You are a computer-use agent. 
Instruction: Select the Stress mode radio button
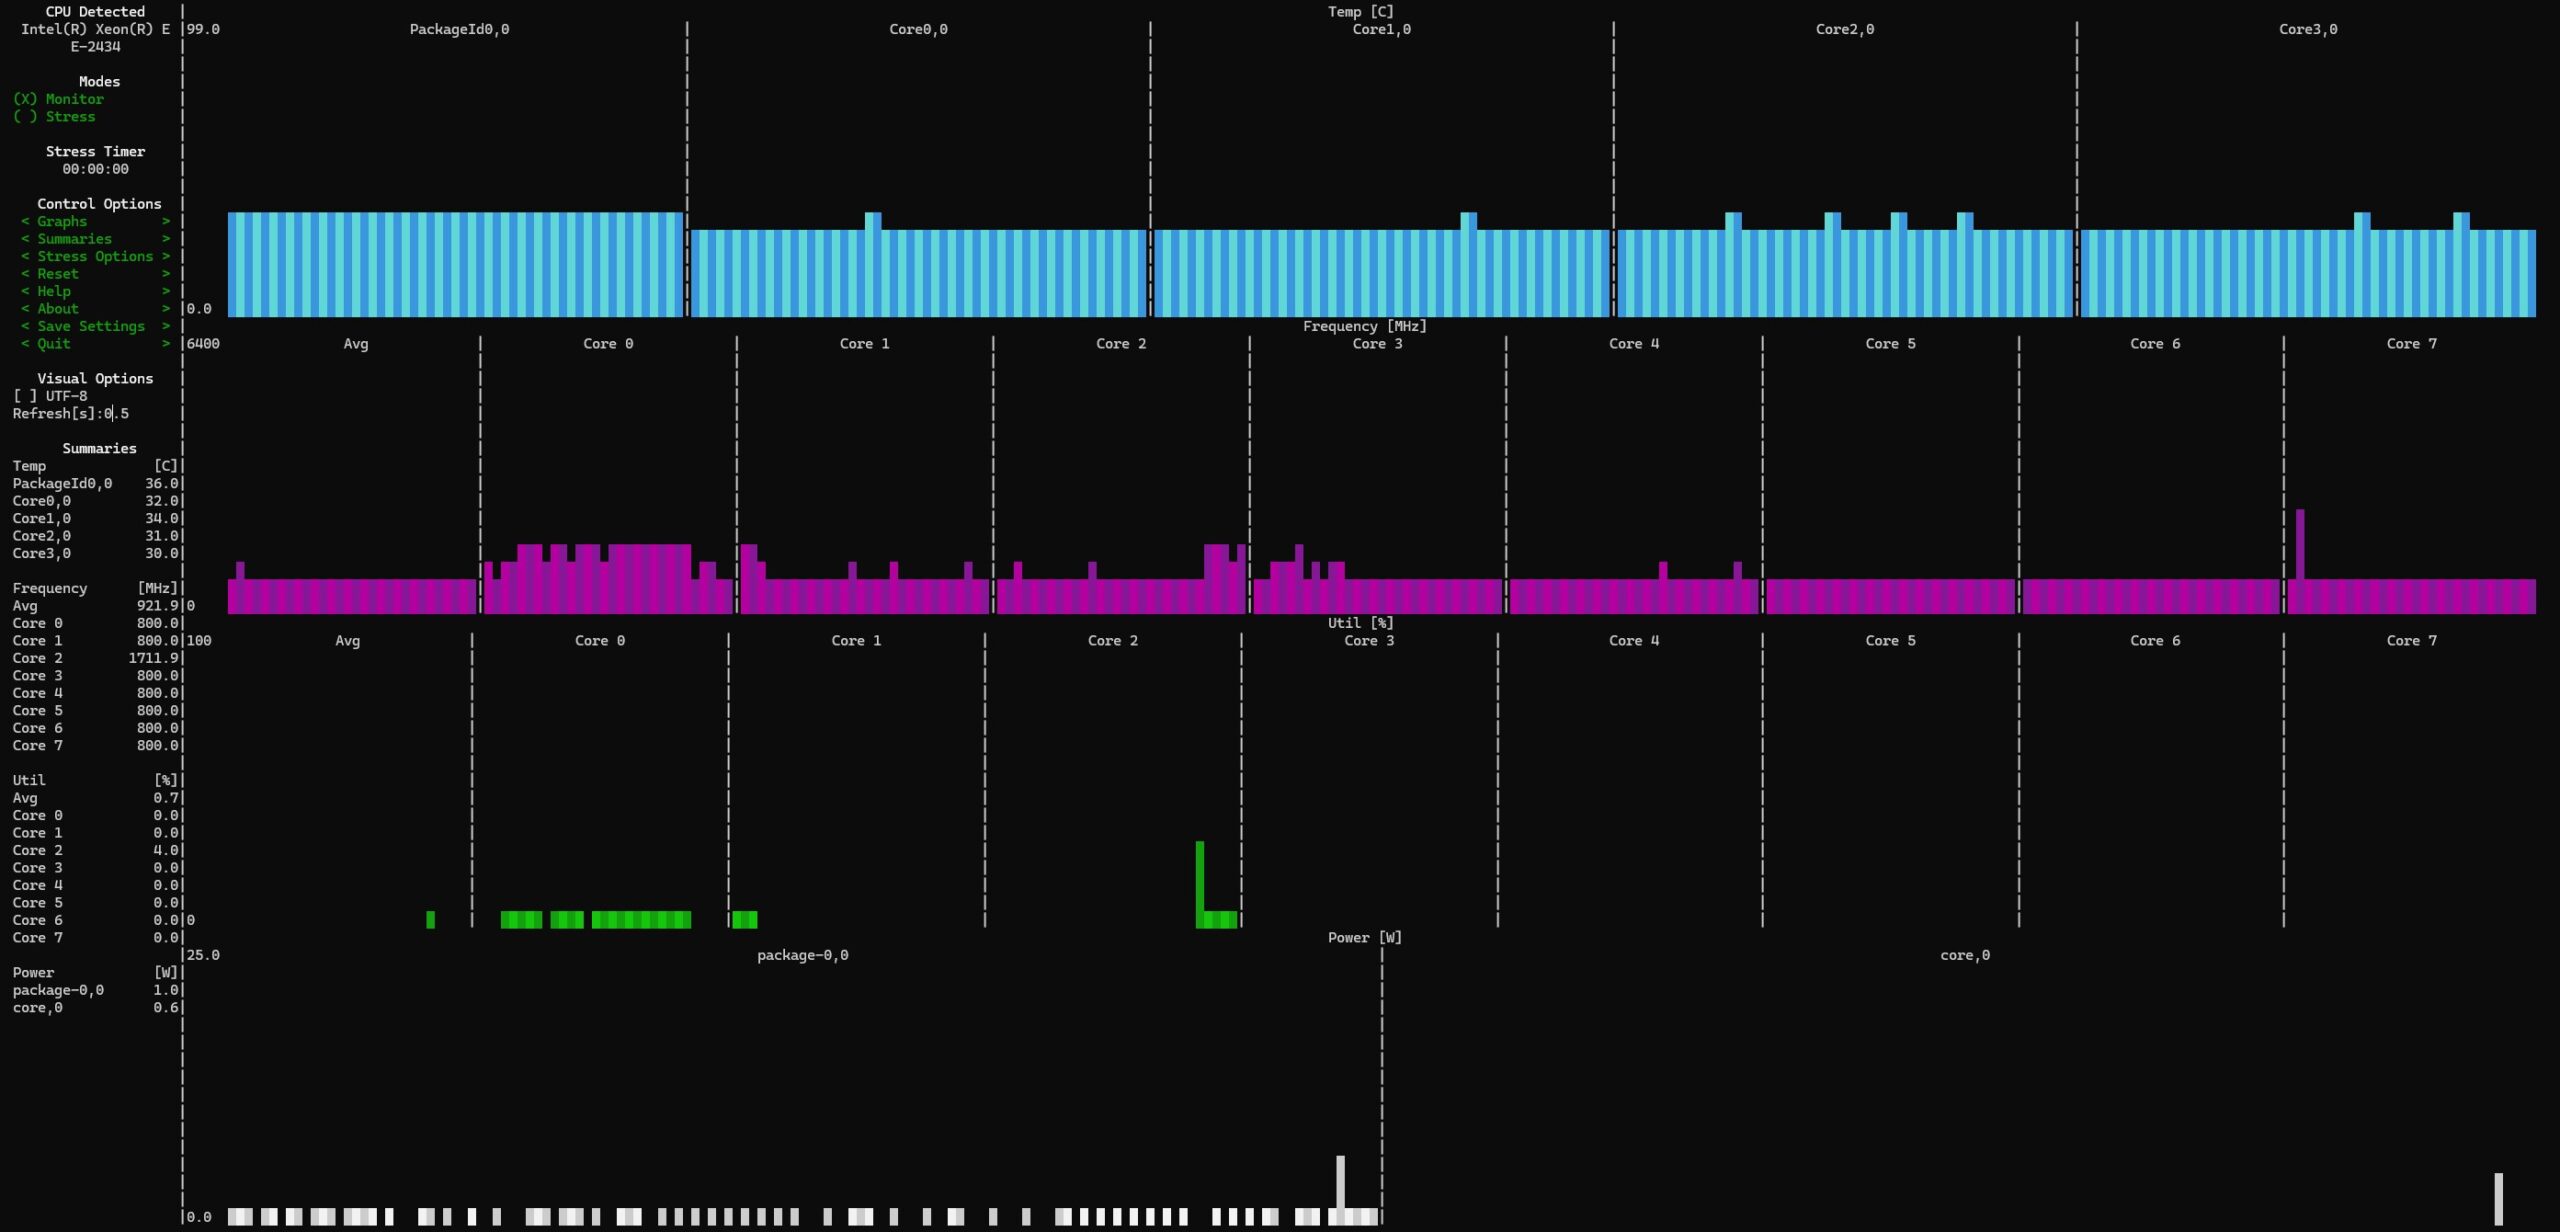[55, 117]
